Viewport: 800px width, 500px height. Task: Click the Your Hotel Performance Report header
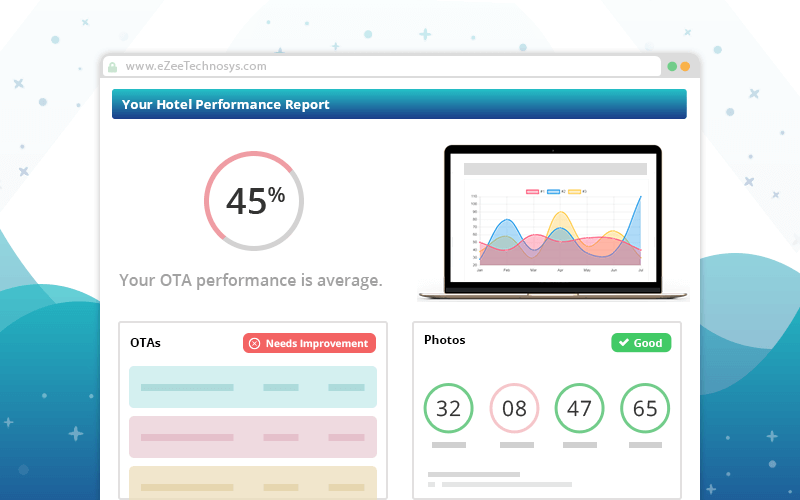tap(399, 104)
